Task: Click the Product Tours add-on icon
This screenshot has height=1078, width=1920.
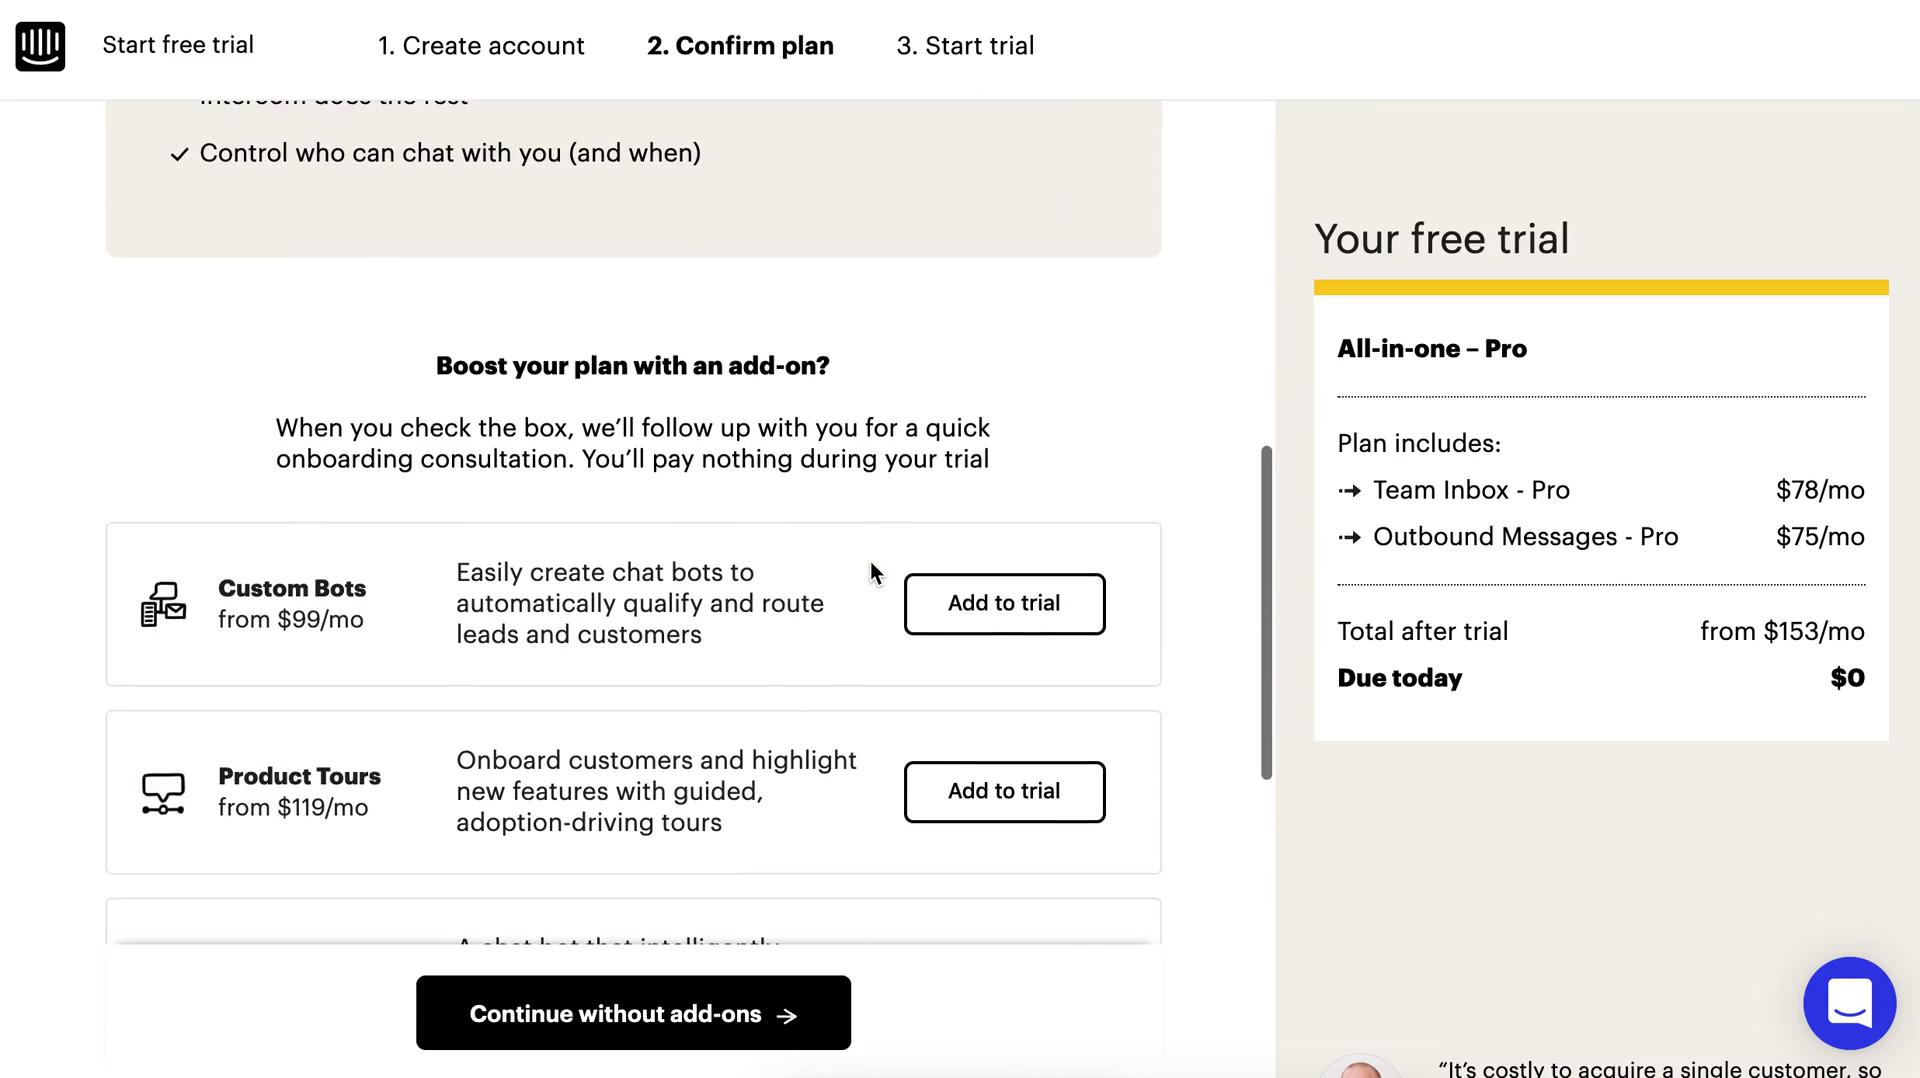Action: [163, 793]
